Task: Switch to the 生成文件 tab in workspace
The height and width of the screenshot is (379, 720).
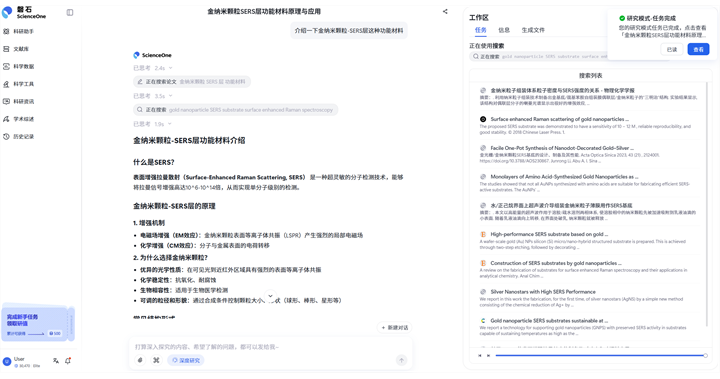Action: coord(533,30)
